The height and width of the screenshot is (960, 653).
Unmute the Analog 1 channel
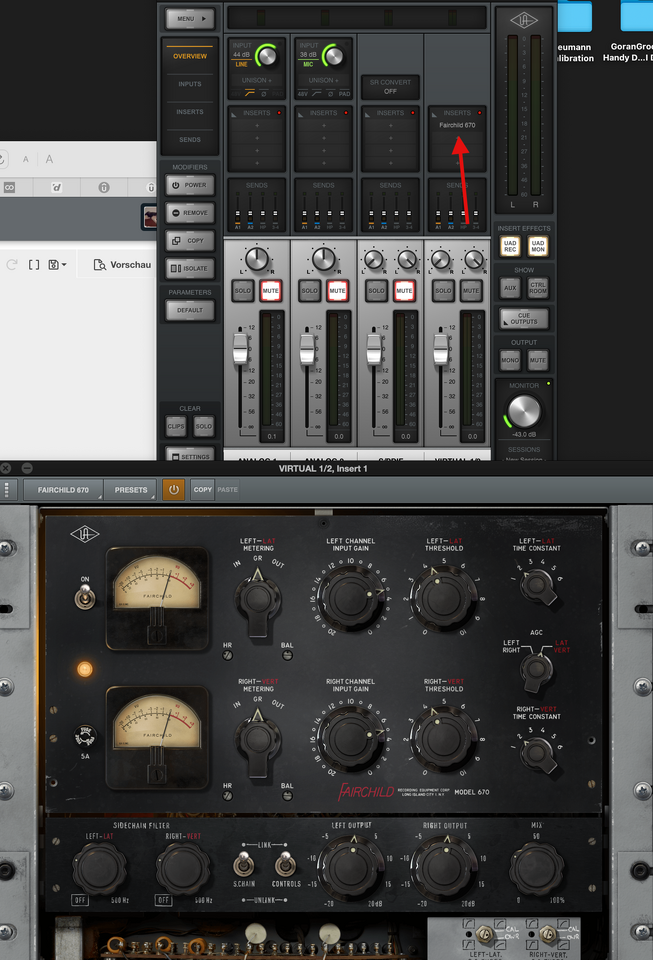pyautogui.click(x=271, y=291)
